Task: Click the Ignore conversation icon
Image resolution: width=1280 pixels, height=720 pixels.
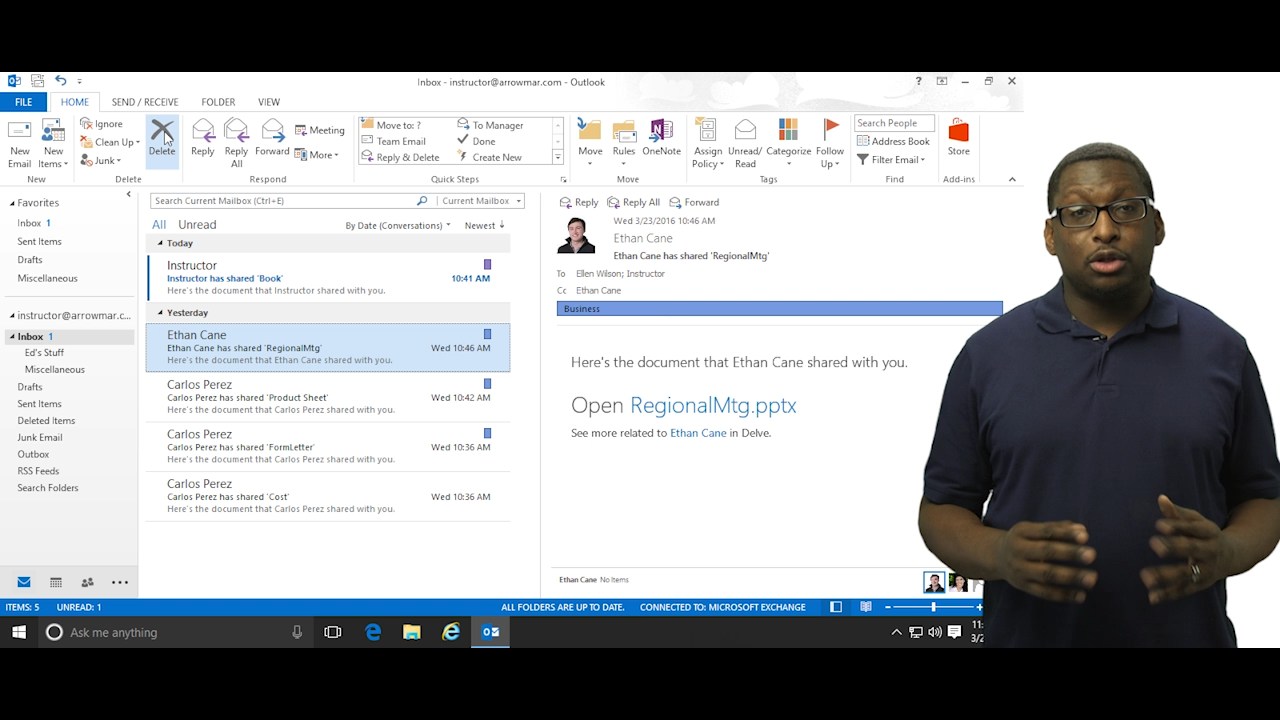Action: pyautogui.click(x=87, y=124)
